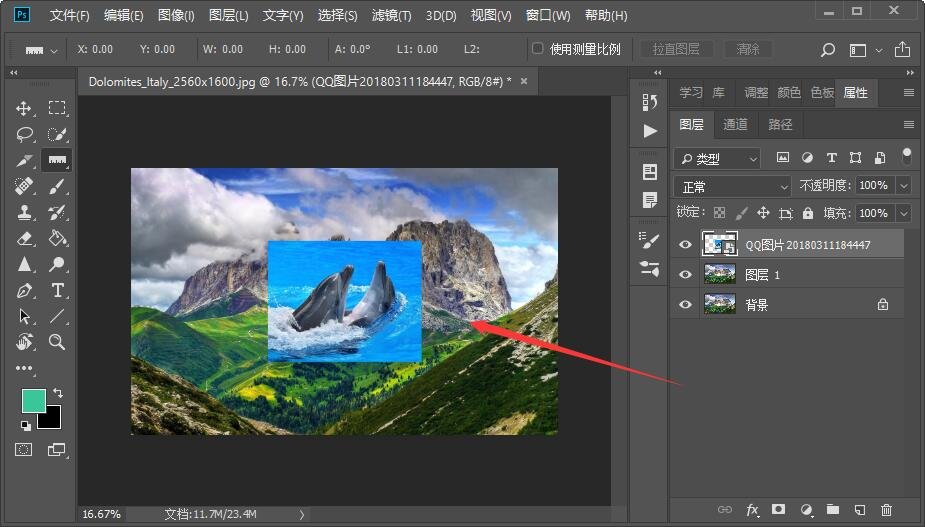This screenshot has height=527, width=925.
Task: Select the Sharpen/Blur triangle tool
Action: pos(24,264)
